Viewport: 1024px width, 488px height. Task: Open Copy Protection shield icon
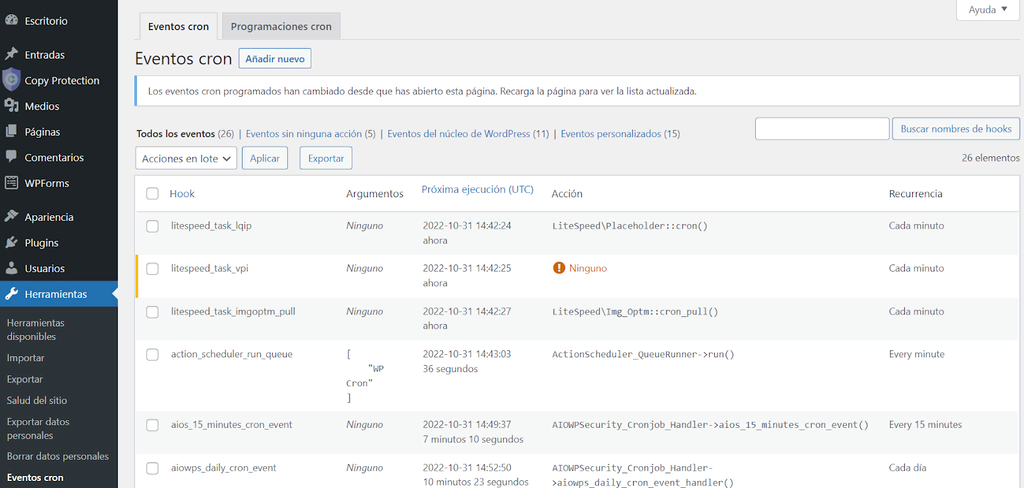tap(11, 80)
